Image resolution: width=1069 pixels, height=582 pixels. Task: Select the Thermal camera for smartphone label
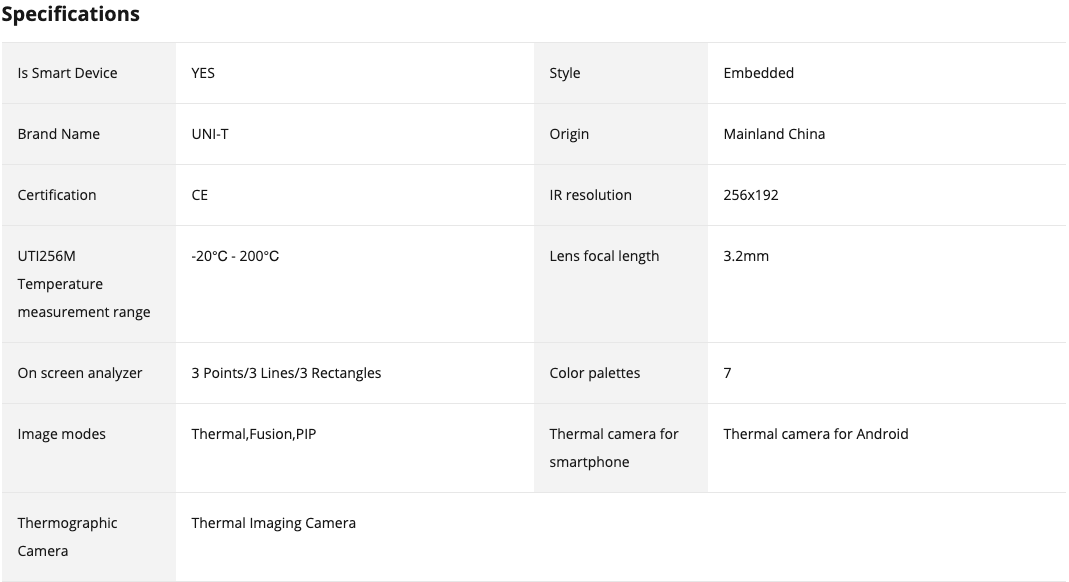(614, 448)
